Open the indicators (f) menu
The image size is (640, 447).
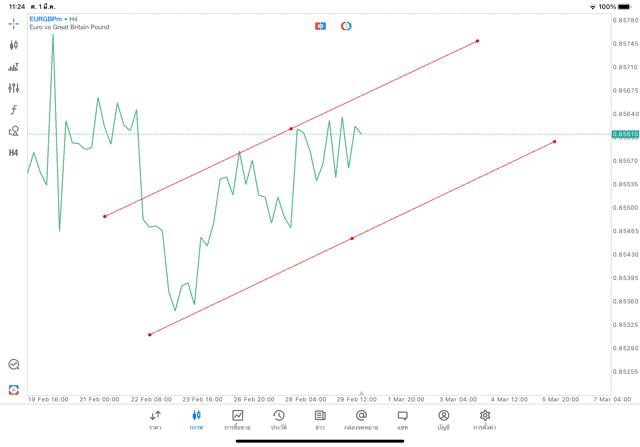(x=14, y=110)
